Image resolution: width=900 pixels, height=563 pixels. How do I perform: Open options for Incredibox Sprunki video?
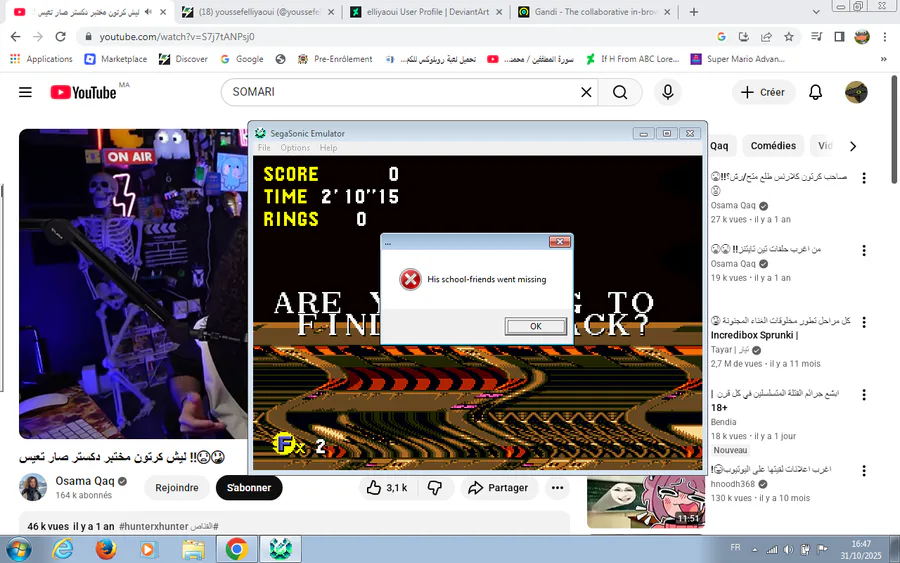click(x=864, y=323)
